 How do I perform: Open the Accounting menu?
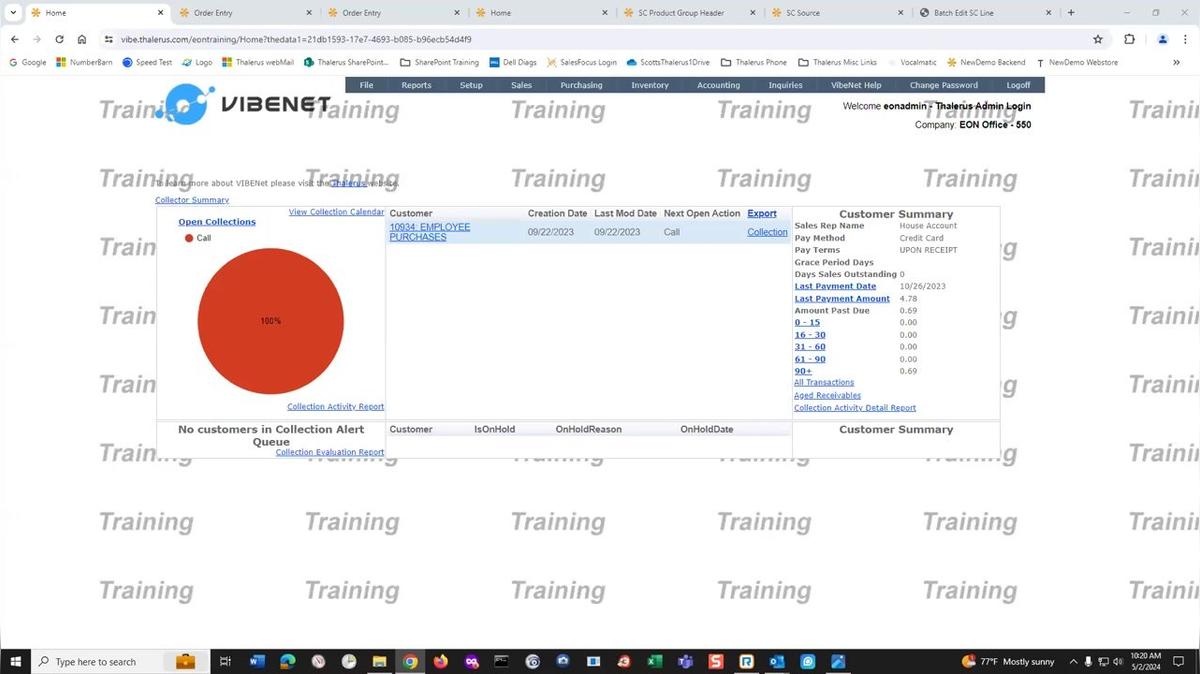point(718,85)
